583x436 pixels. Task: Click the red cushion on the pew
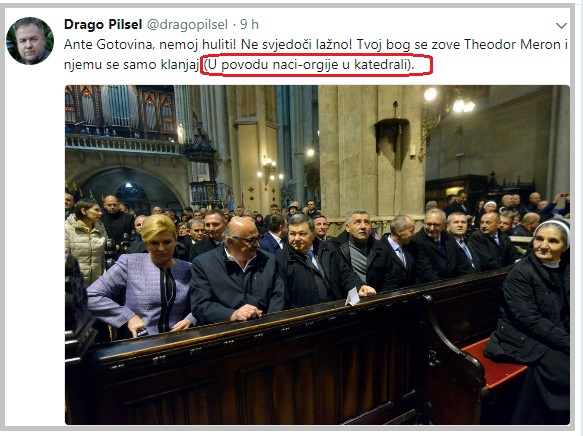[493, 363]
